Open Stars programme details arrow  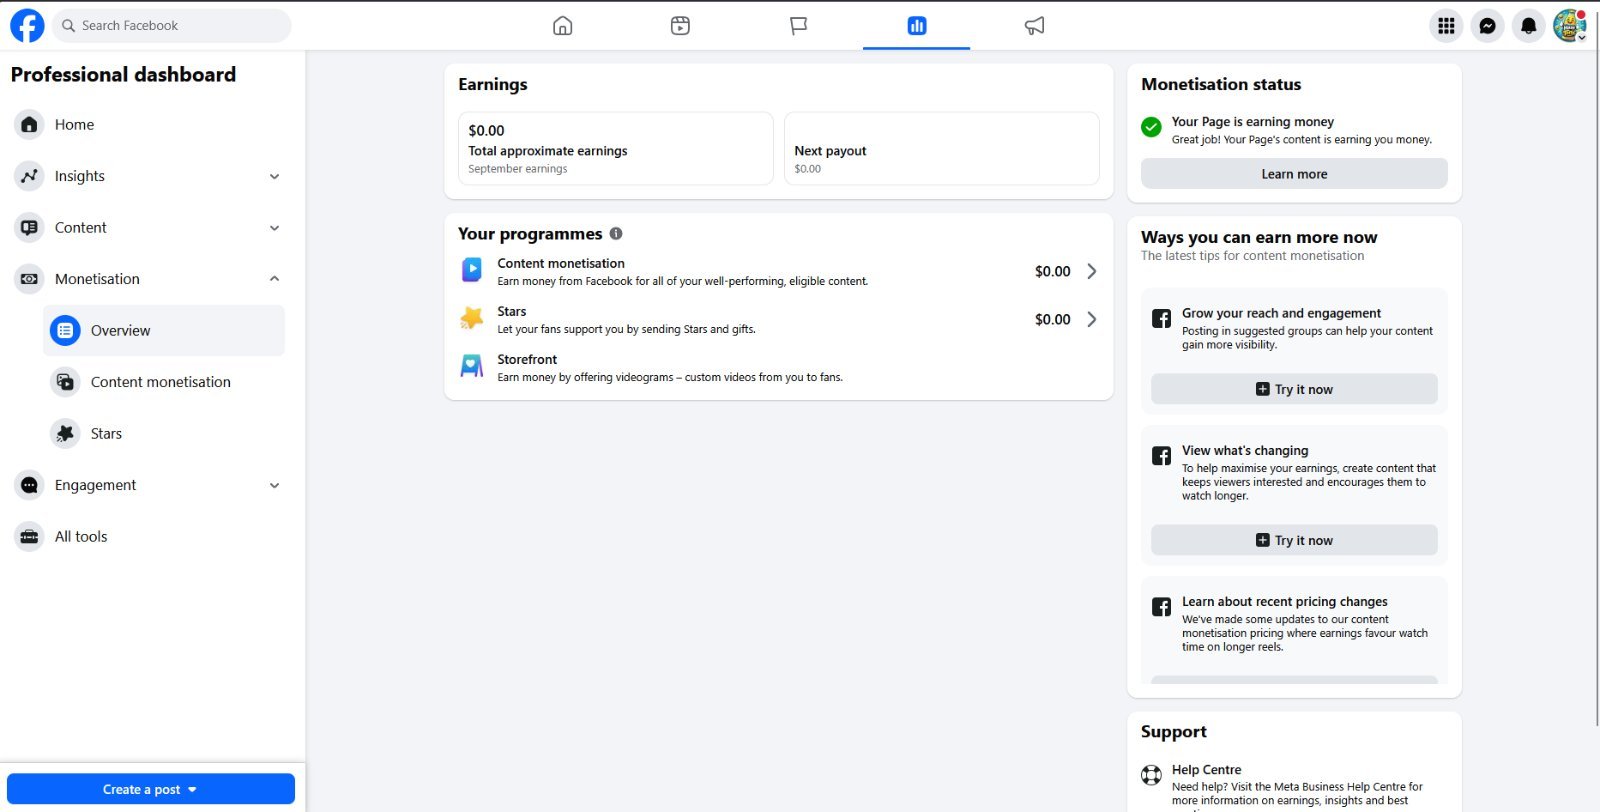[x=1092, y=319]
